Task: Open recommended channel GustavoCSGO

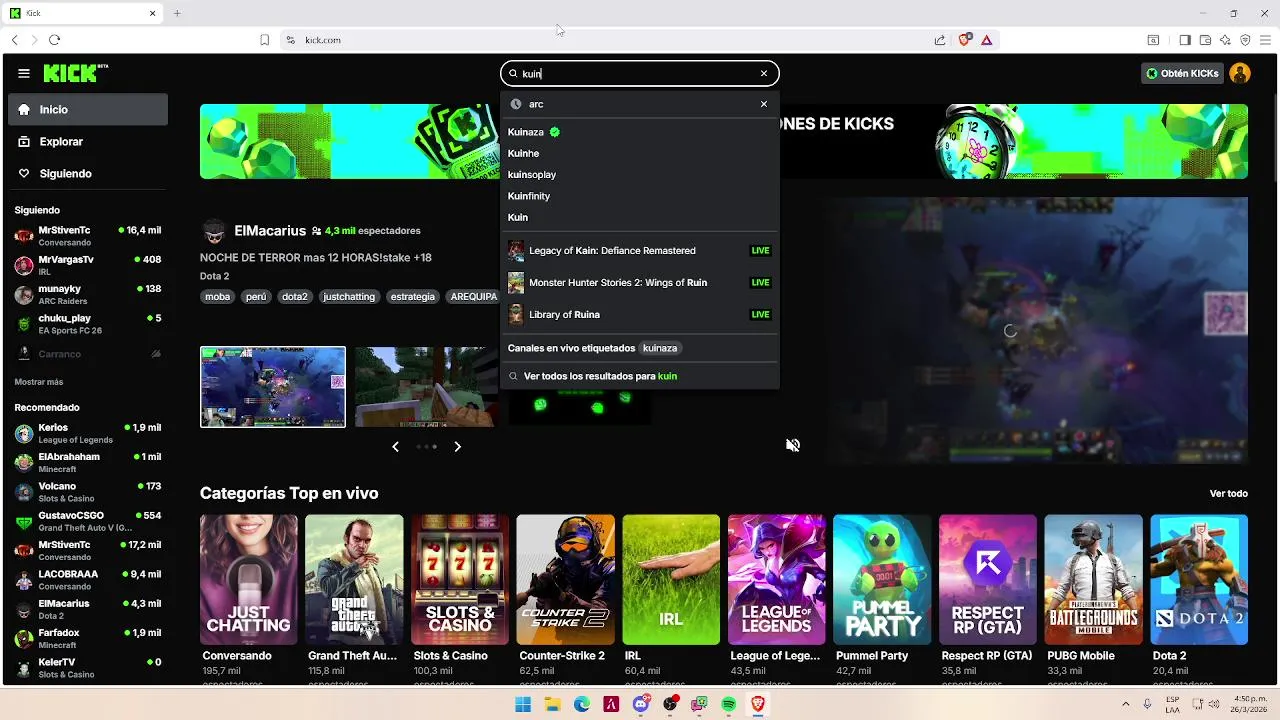Action: tap(88, 521)
